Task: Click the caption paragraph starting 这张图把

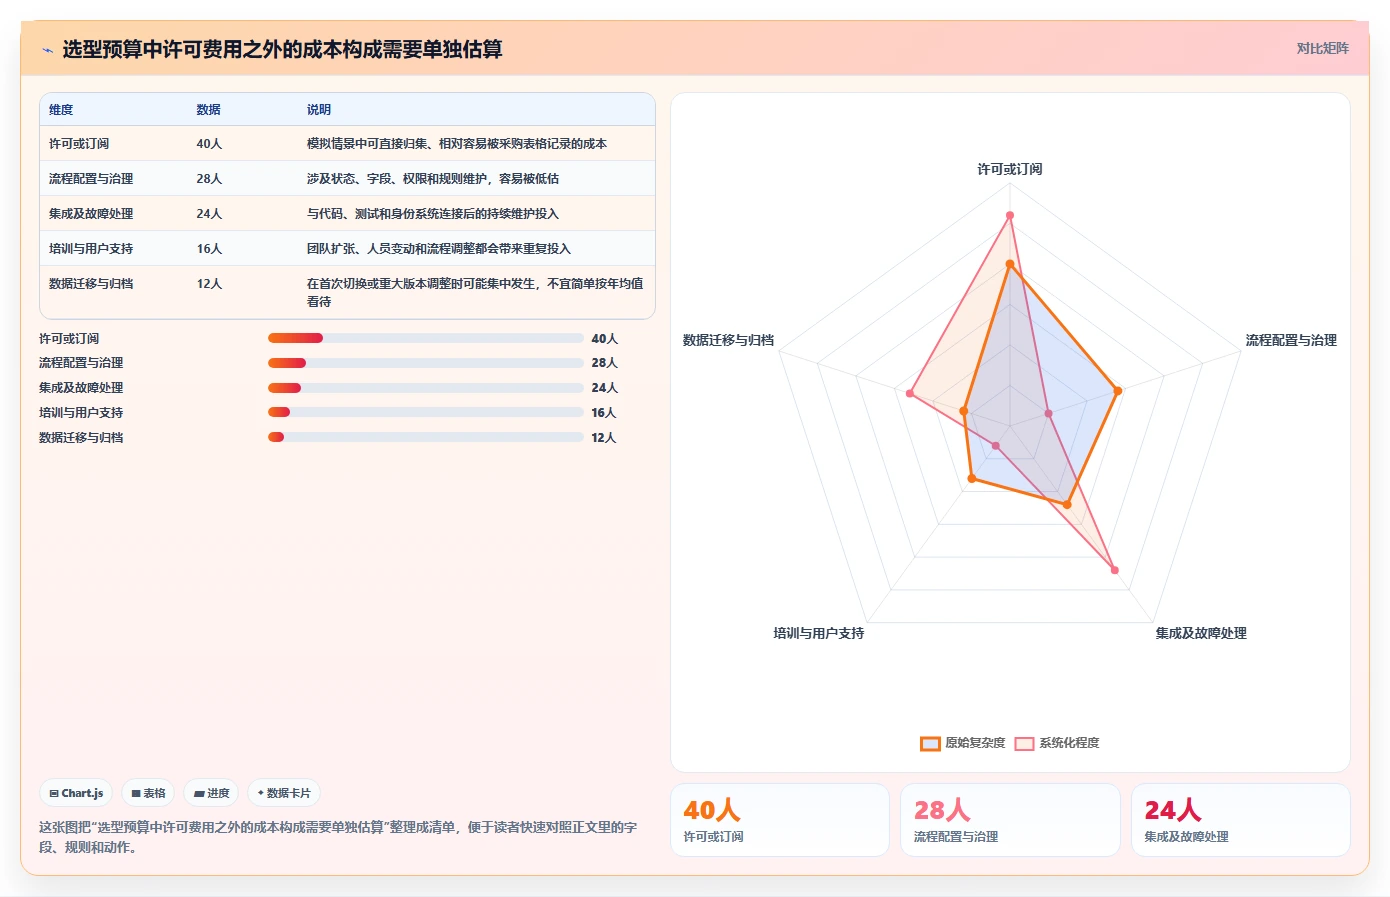Action: [x=338, y=837]
